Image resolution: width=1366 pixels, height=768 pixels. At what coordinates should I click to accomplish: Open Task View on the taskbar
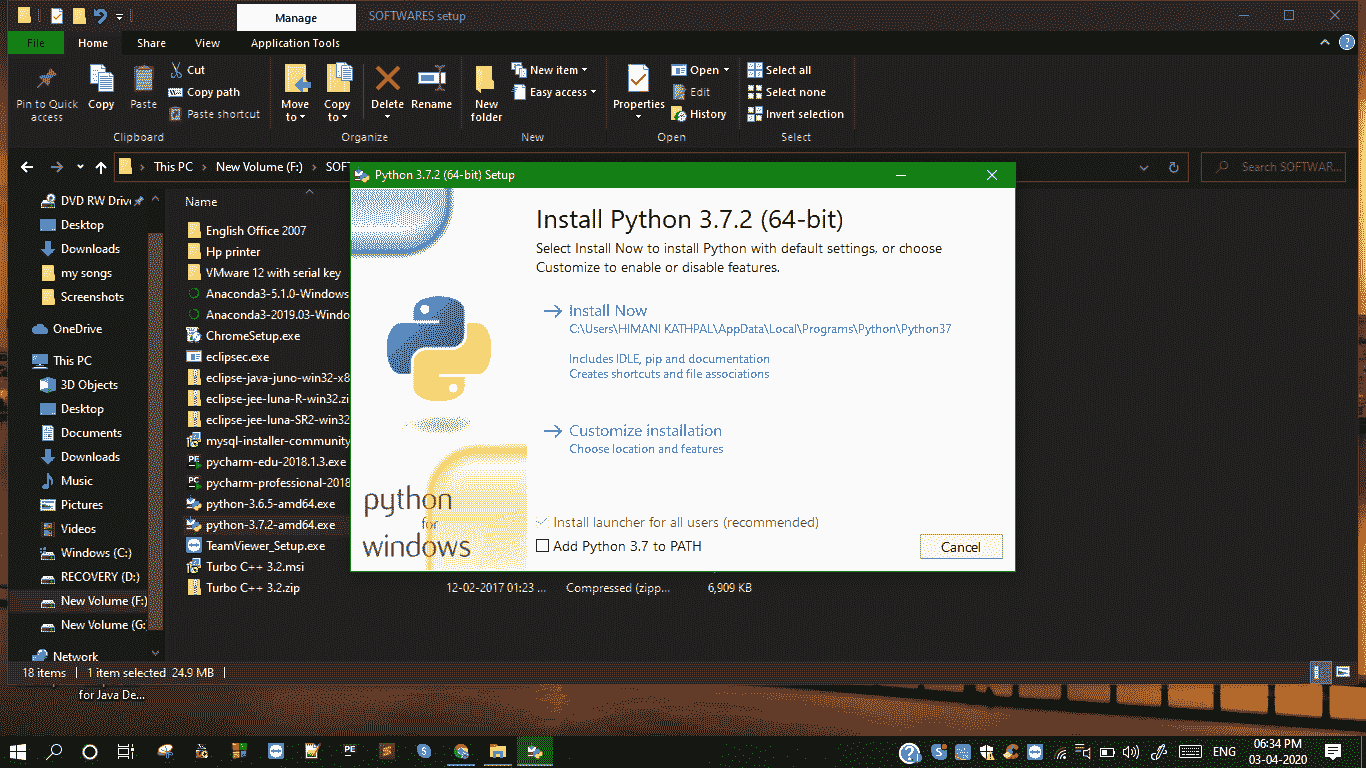pyautogui.click(x=126, y=751)
